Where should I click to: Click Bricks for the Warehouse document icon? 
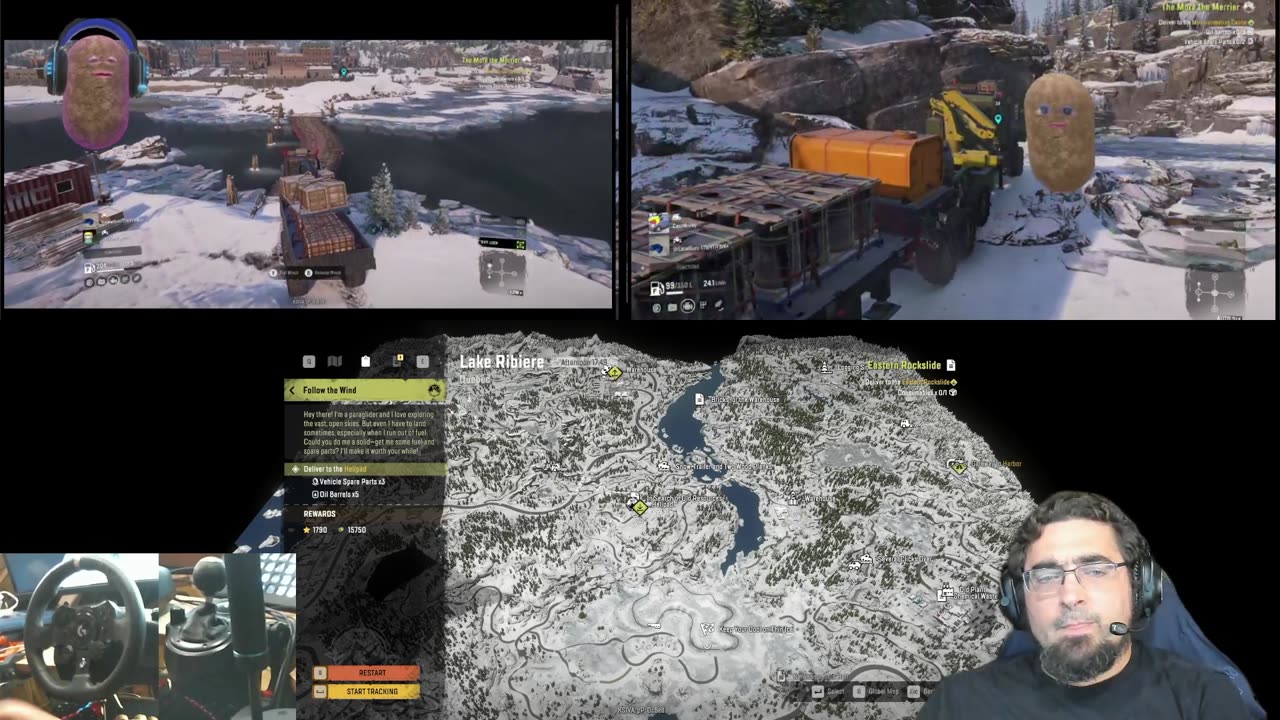click(700, 399)
